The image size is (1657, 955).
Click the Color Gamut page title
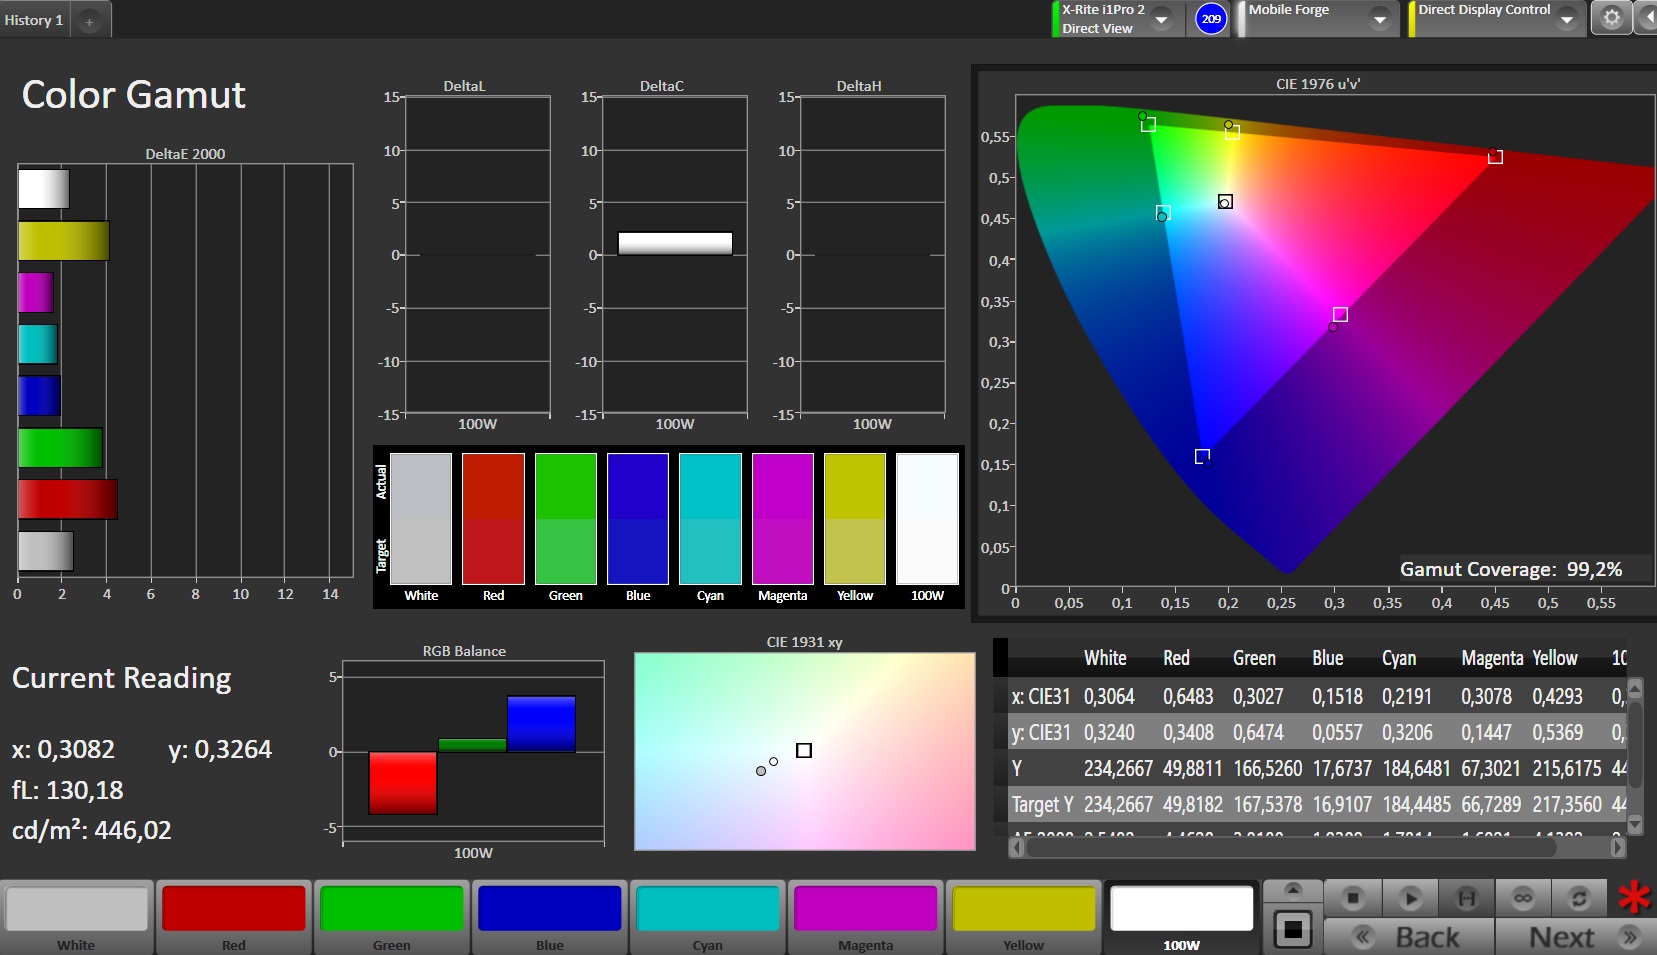pyautogui.click(x=134, y=95)
